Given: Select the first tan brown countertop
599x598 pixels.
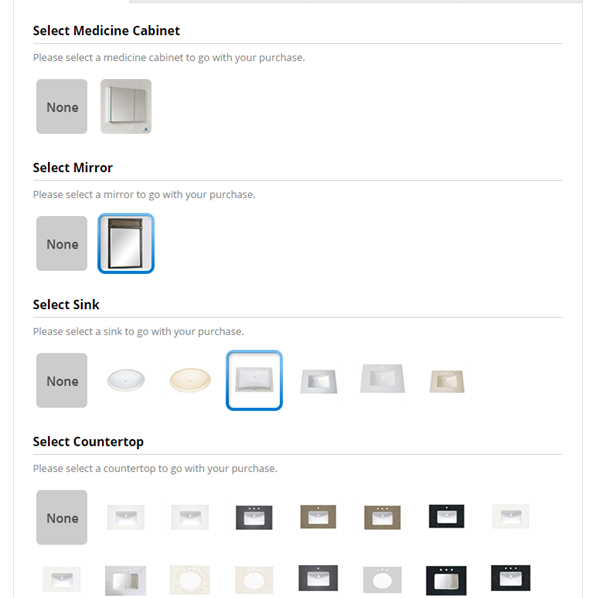Looking at the screenshot, I should 318,517.
